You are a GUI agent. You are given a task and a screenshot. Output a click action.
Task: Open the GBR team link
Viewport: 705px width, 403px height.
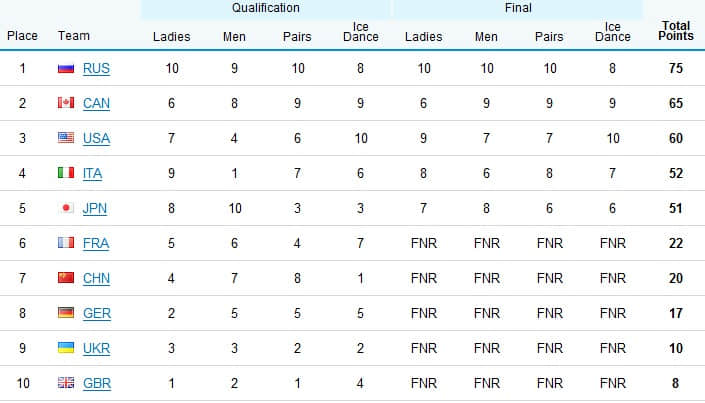tap(97, 384)
